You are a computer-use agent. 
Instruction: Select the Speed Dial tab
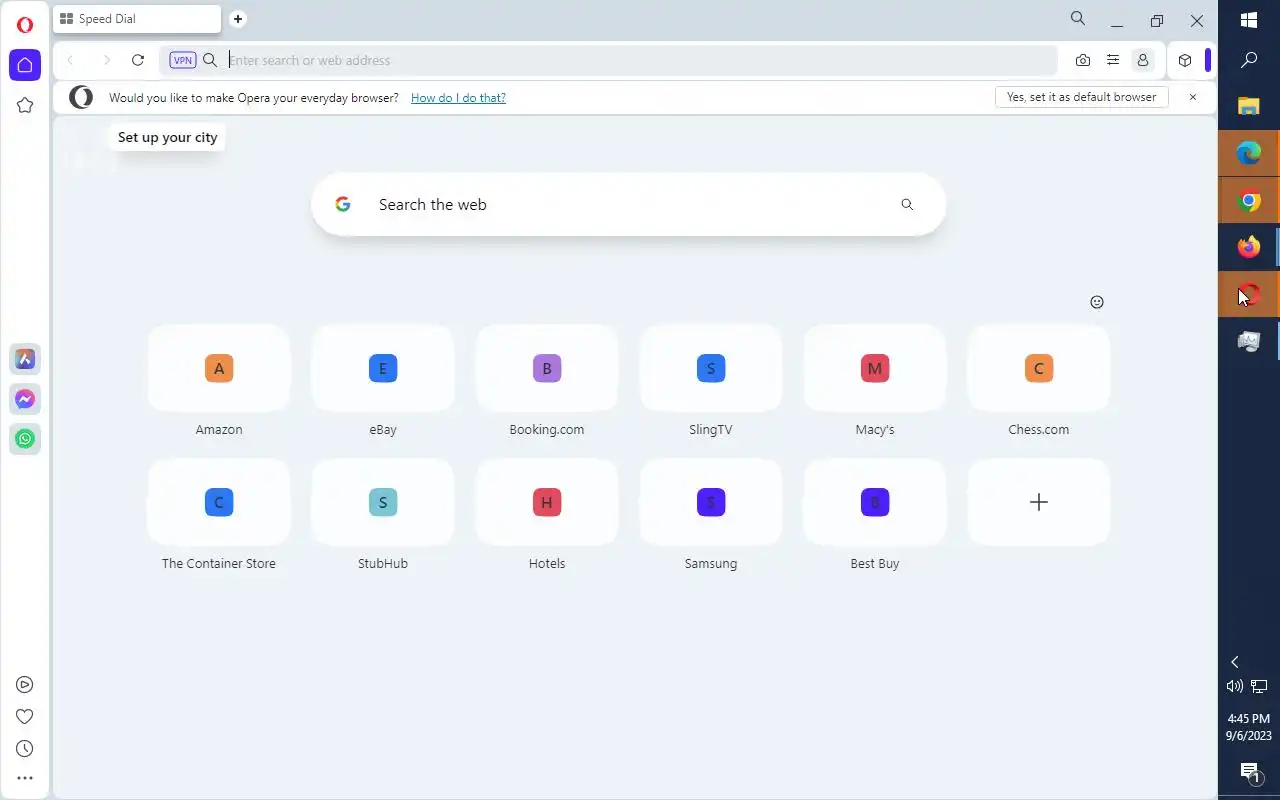click(x=137, y=19)
